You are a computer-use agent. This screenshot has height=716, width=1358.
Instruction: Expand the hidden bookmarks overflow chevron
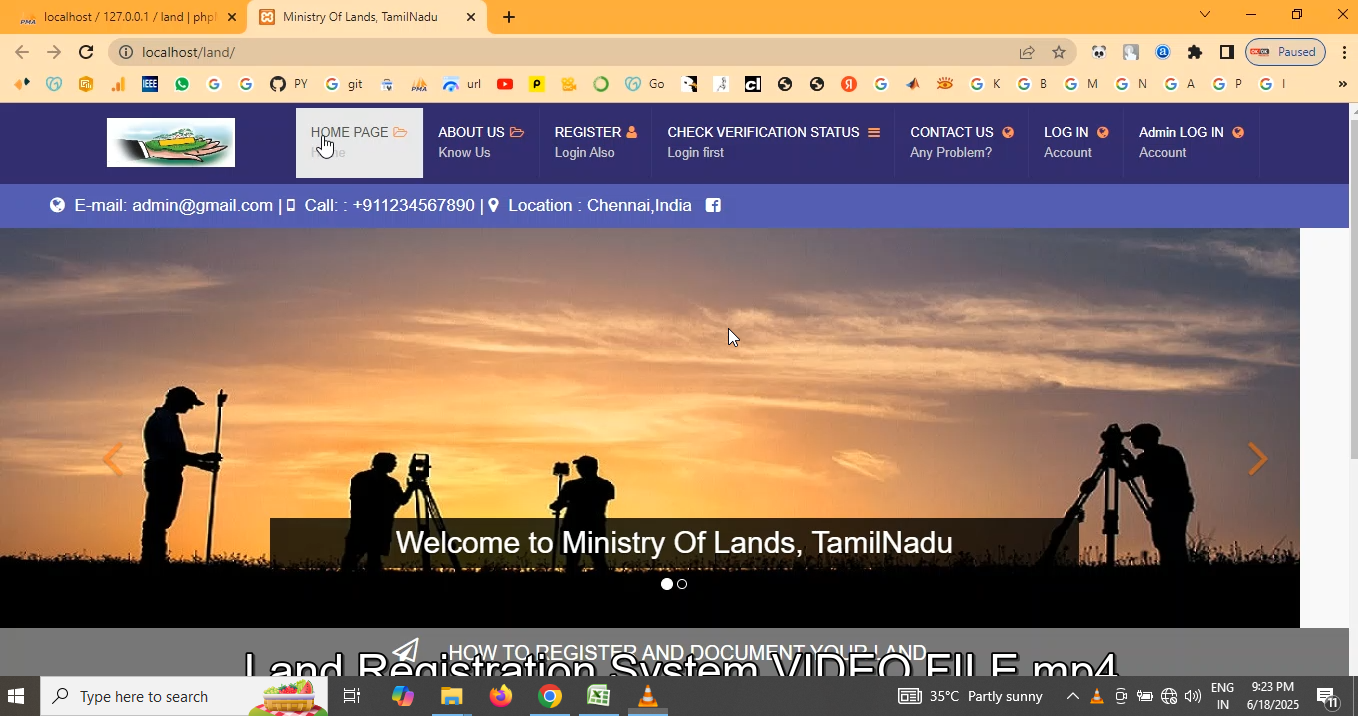1342,84
